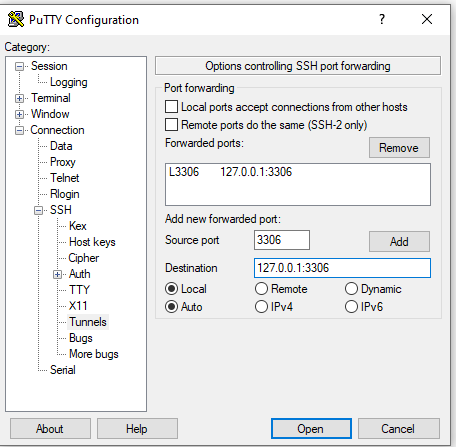Click into the Source port field

(282, 240)
